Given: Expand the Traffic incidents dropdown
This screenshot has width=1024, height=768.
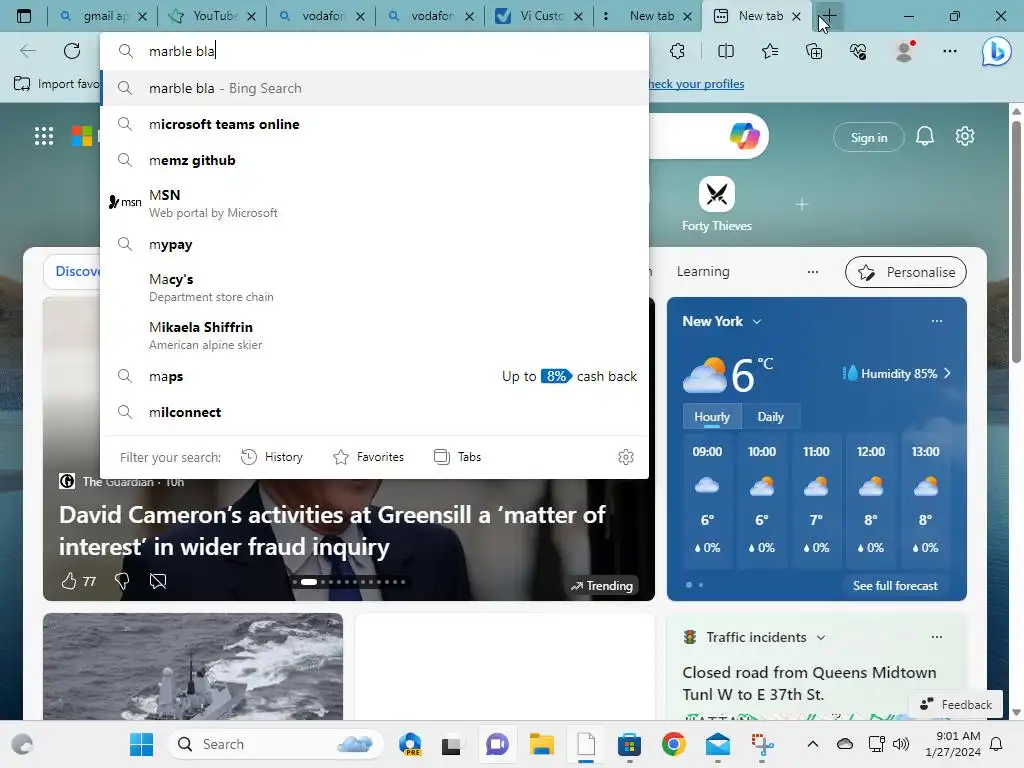Looking at the screenshot, I should 821,637.
